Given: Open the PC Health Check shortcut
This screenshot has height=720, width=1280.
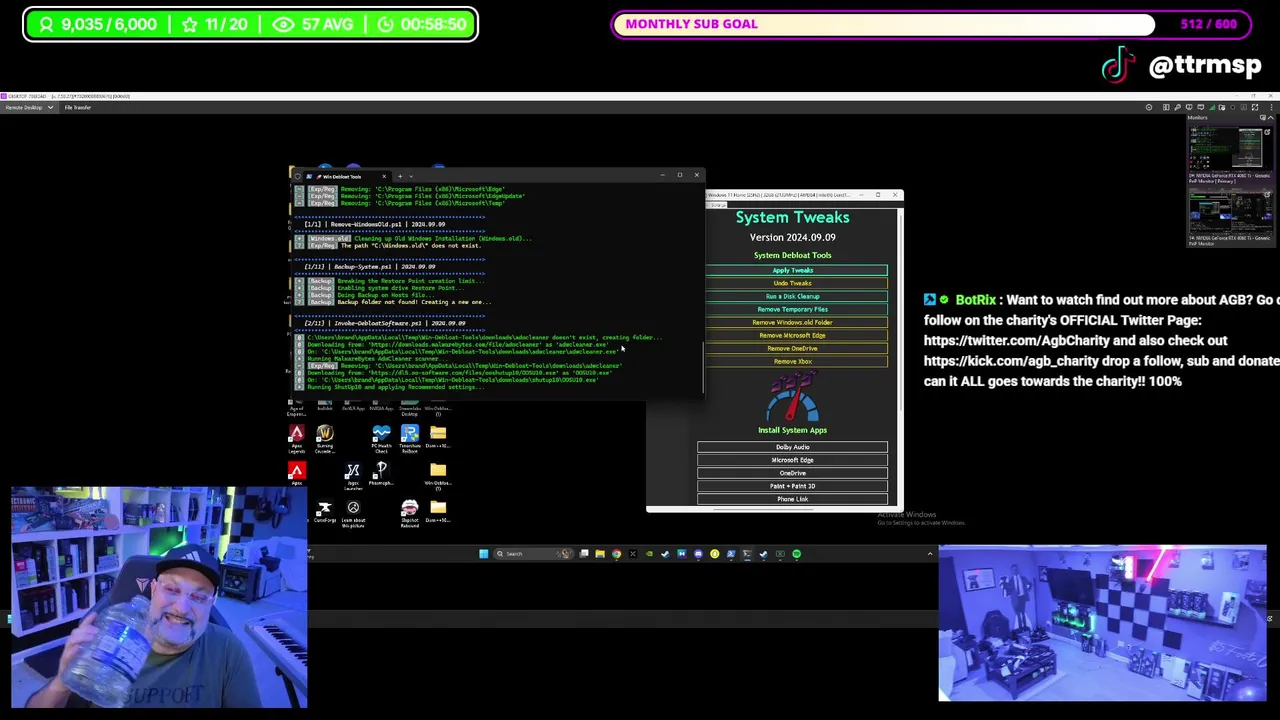Looking at the screenshot, I should point(381,438).
